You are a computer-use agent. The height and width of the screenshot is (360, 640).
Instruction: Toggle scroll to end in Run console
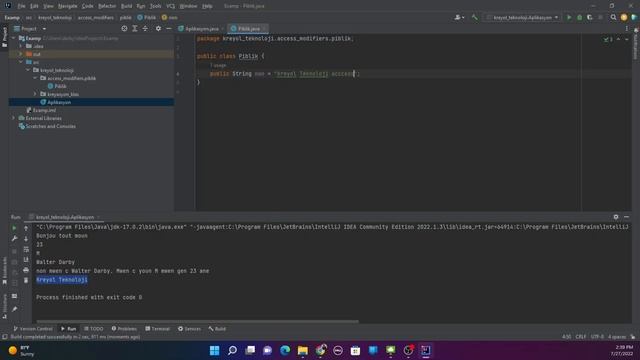(26, 260)
